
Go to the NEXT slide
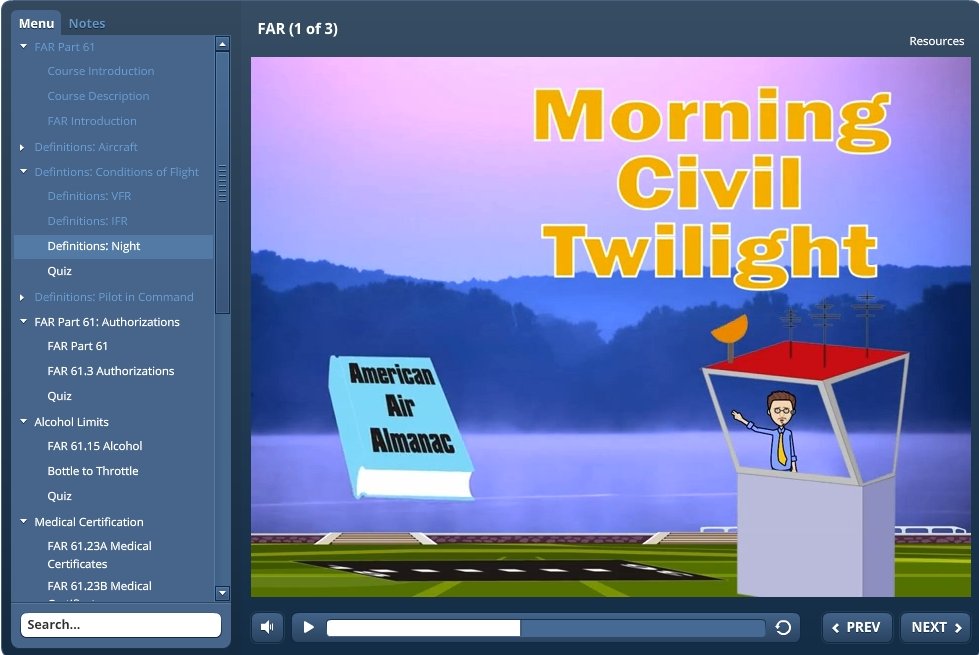click(x=936, y=627)
